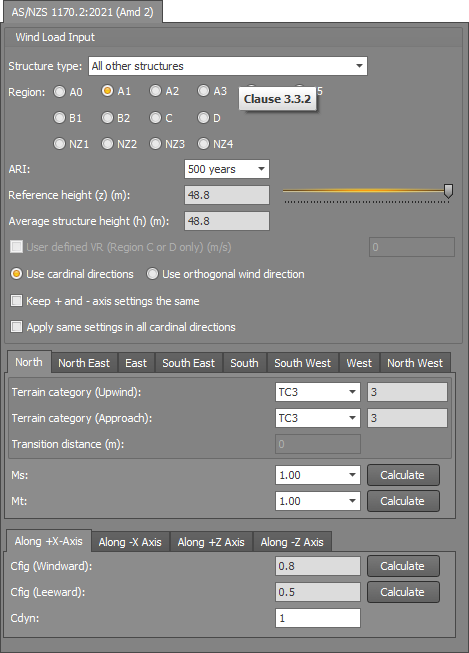469x653 pixels.
Task: Click the Average structure height (h) field
Action: pyautogui.click(x=227, y=221)
